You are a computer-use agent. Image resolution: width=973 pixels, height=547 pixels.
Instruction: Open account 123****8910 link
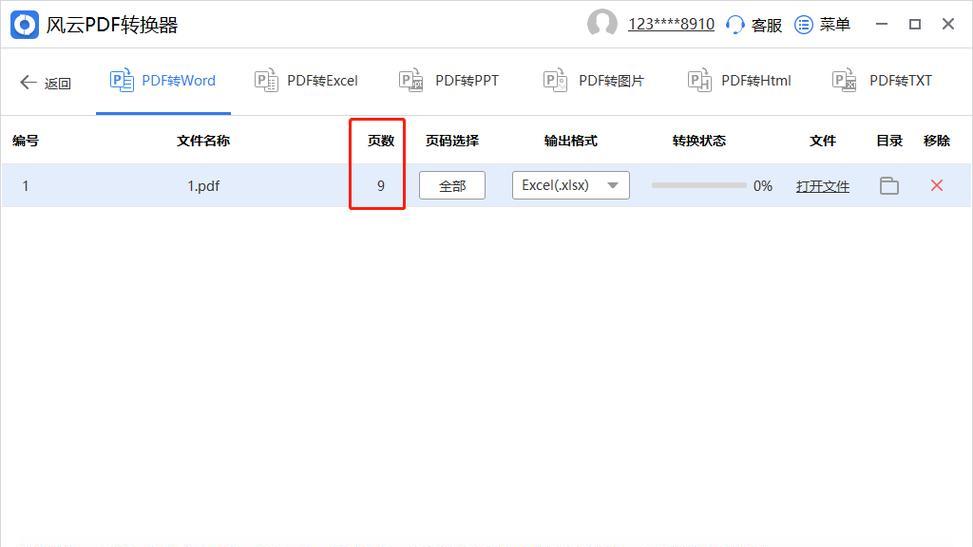point(671,24)
